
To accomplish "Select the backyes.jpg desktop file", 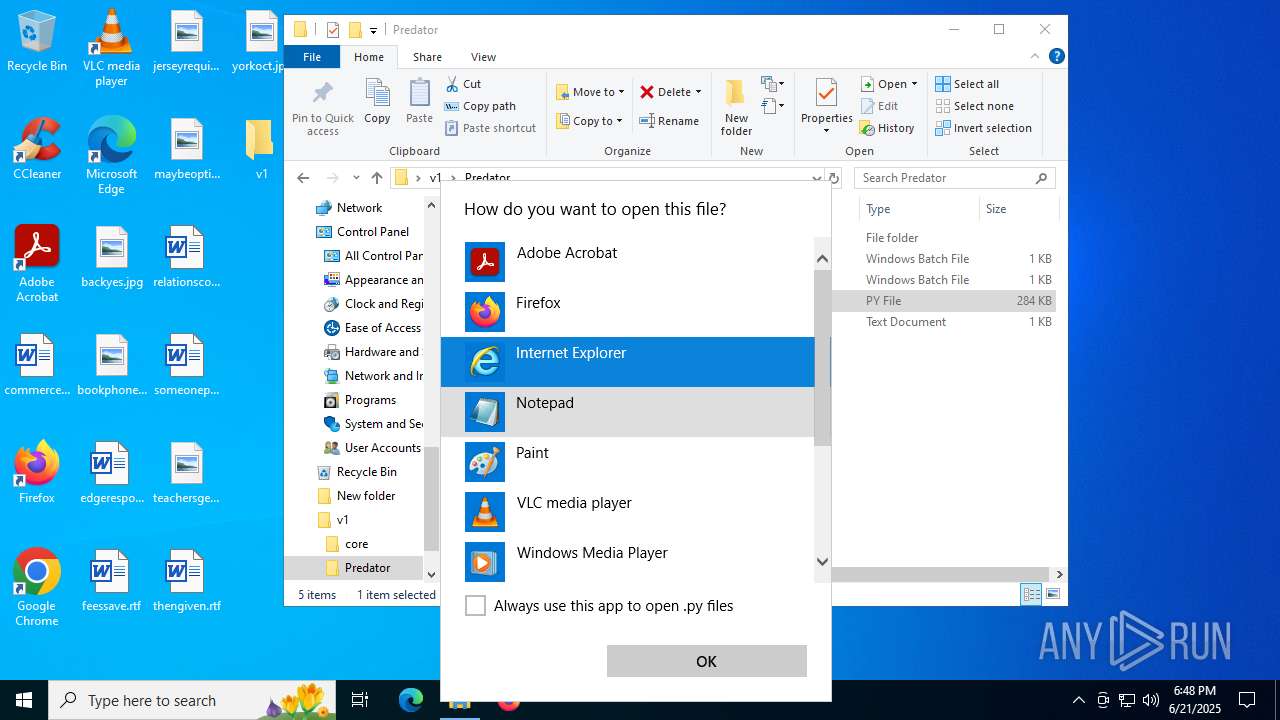I will (111, 257).
